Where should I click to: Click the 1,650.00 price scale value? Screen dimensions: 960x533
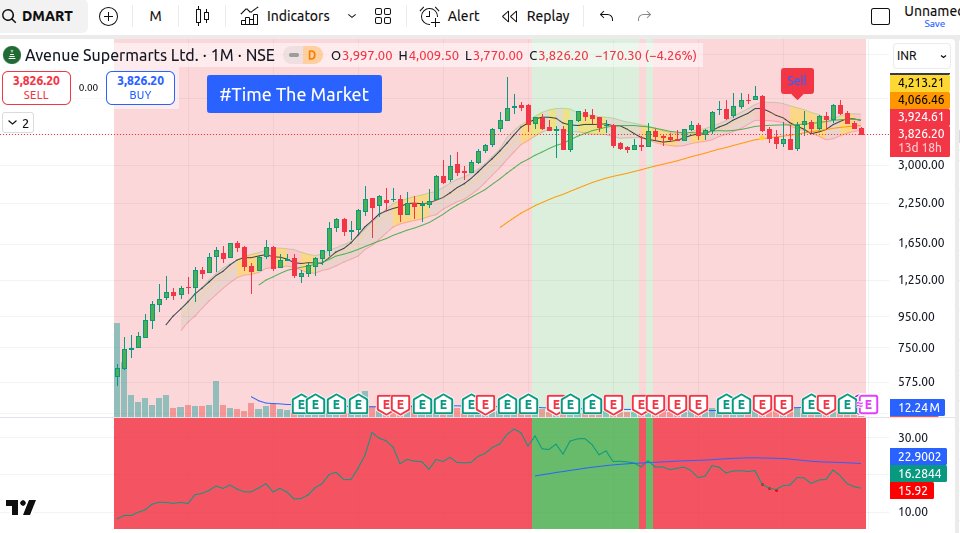(921, 243)
